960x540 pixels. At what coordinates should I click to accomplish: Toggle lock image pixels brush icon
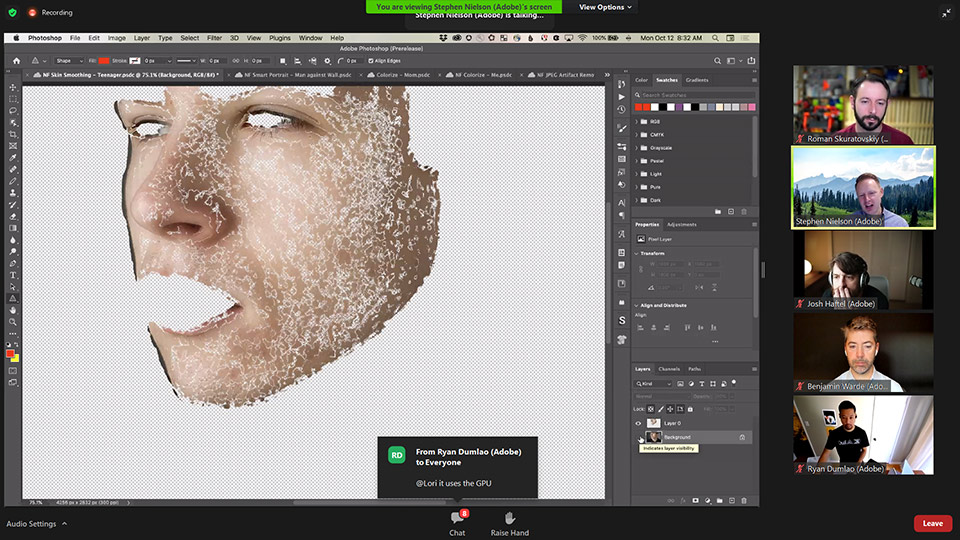[x=661, y=409]
